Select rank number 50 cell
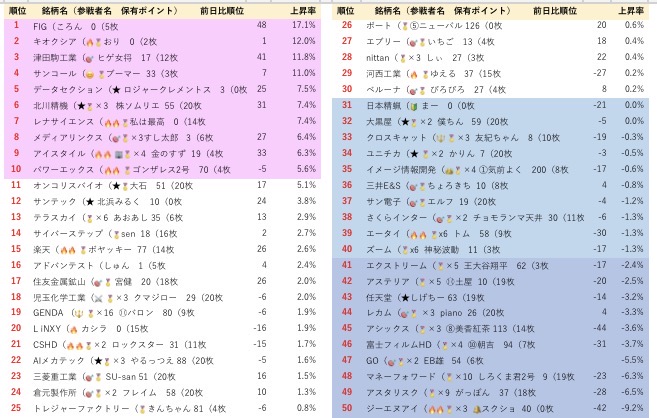 pyautogui.click(x=347, y=408)
